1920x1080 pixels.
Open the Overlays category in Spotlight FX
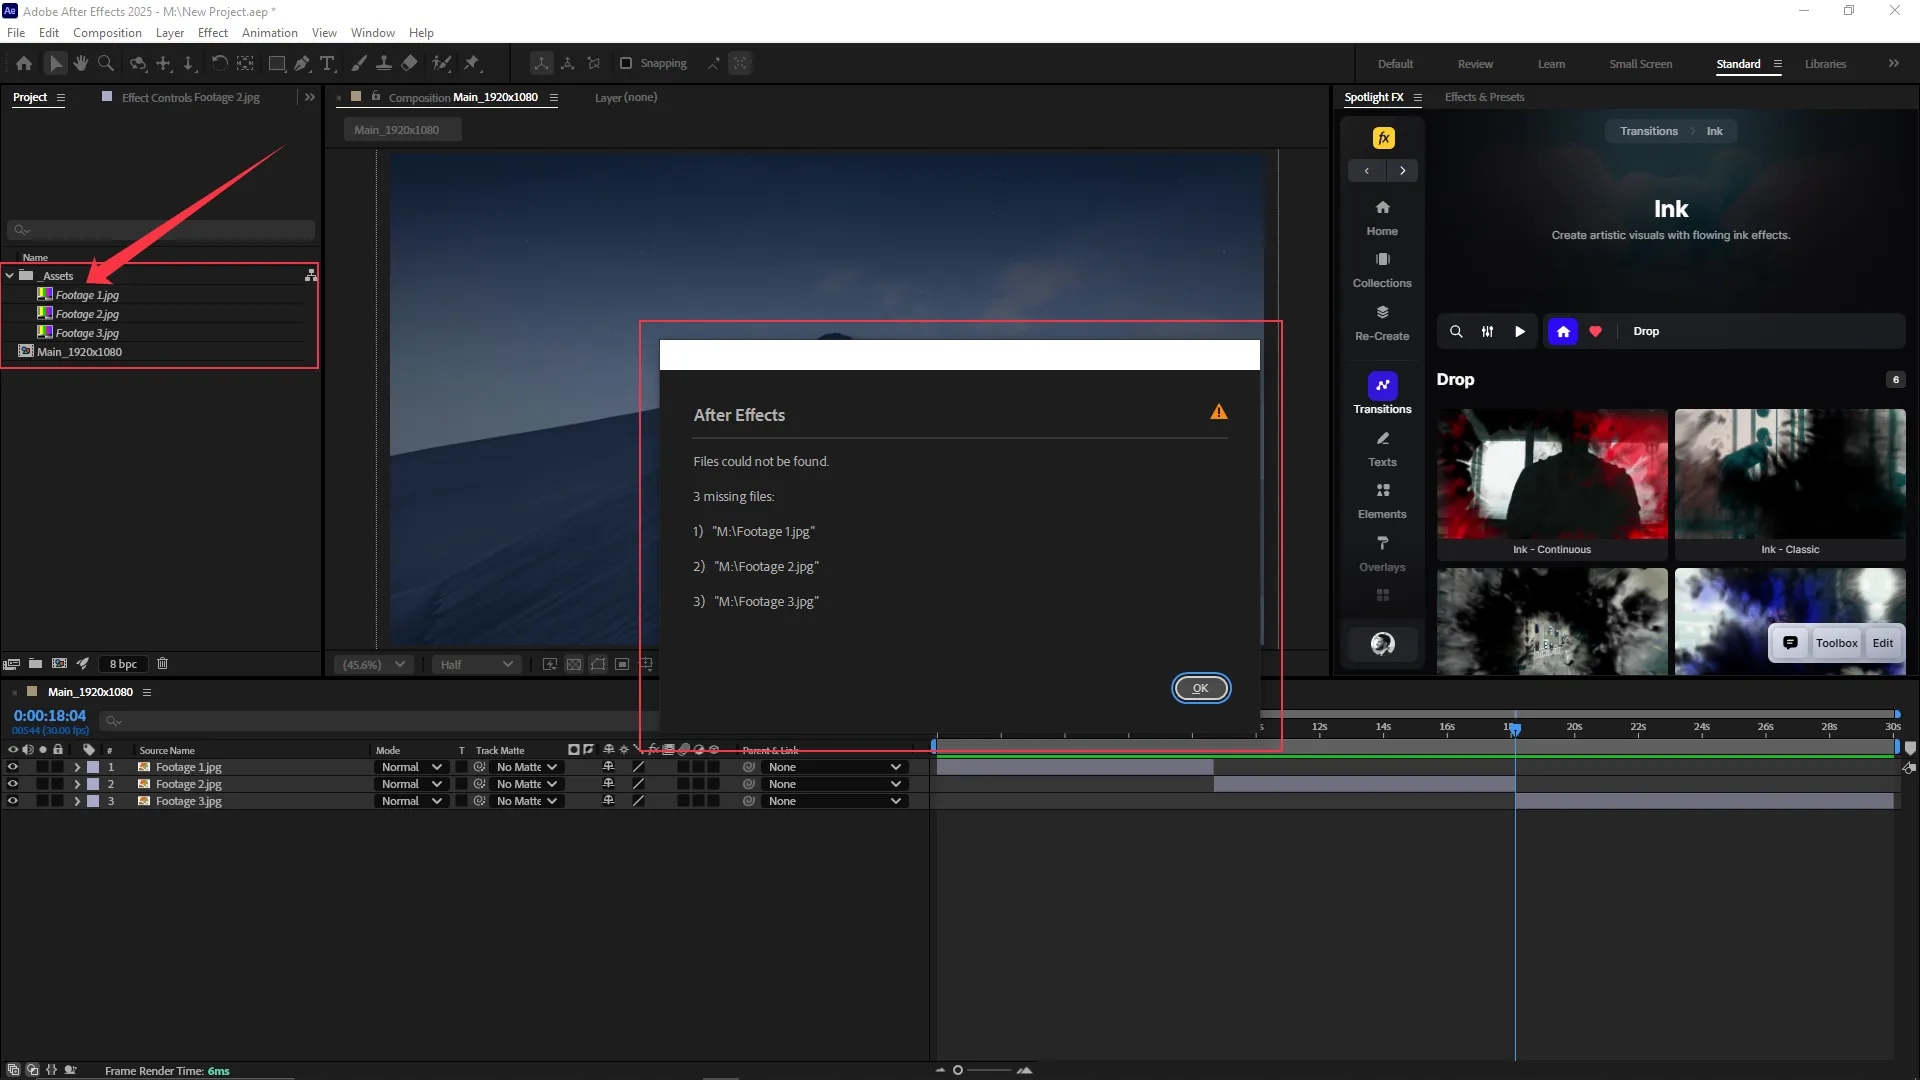1382,552
